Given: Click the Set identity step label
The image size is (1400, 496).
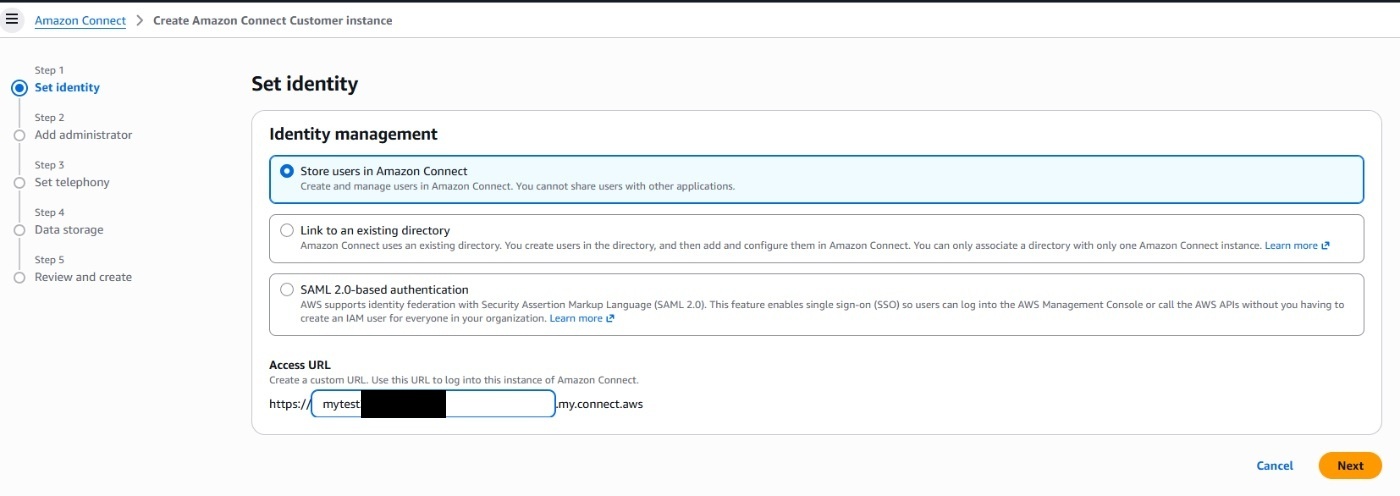Looking at the screenshot, I should 67,87.
